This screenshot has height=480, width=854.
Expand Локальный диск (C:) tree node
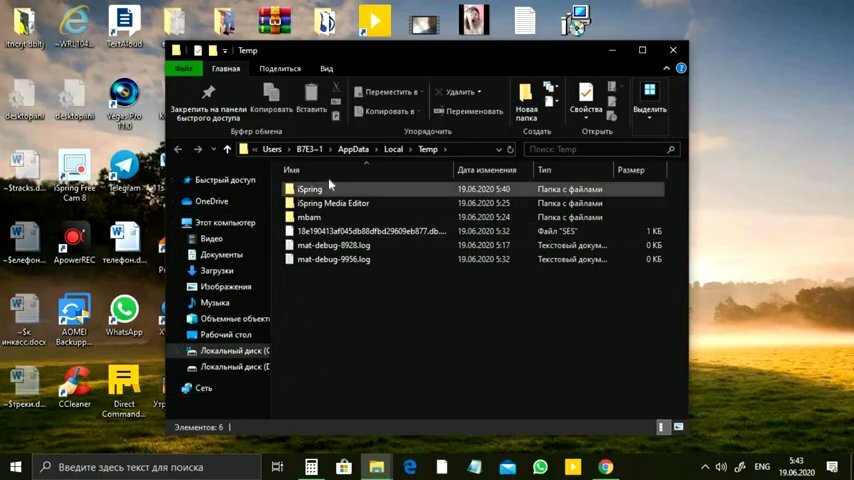pyautogui.click(x=178, y=351)
